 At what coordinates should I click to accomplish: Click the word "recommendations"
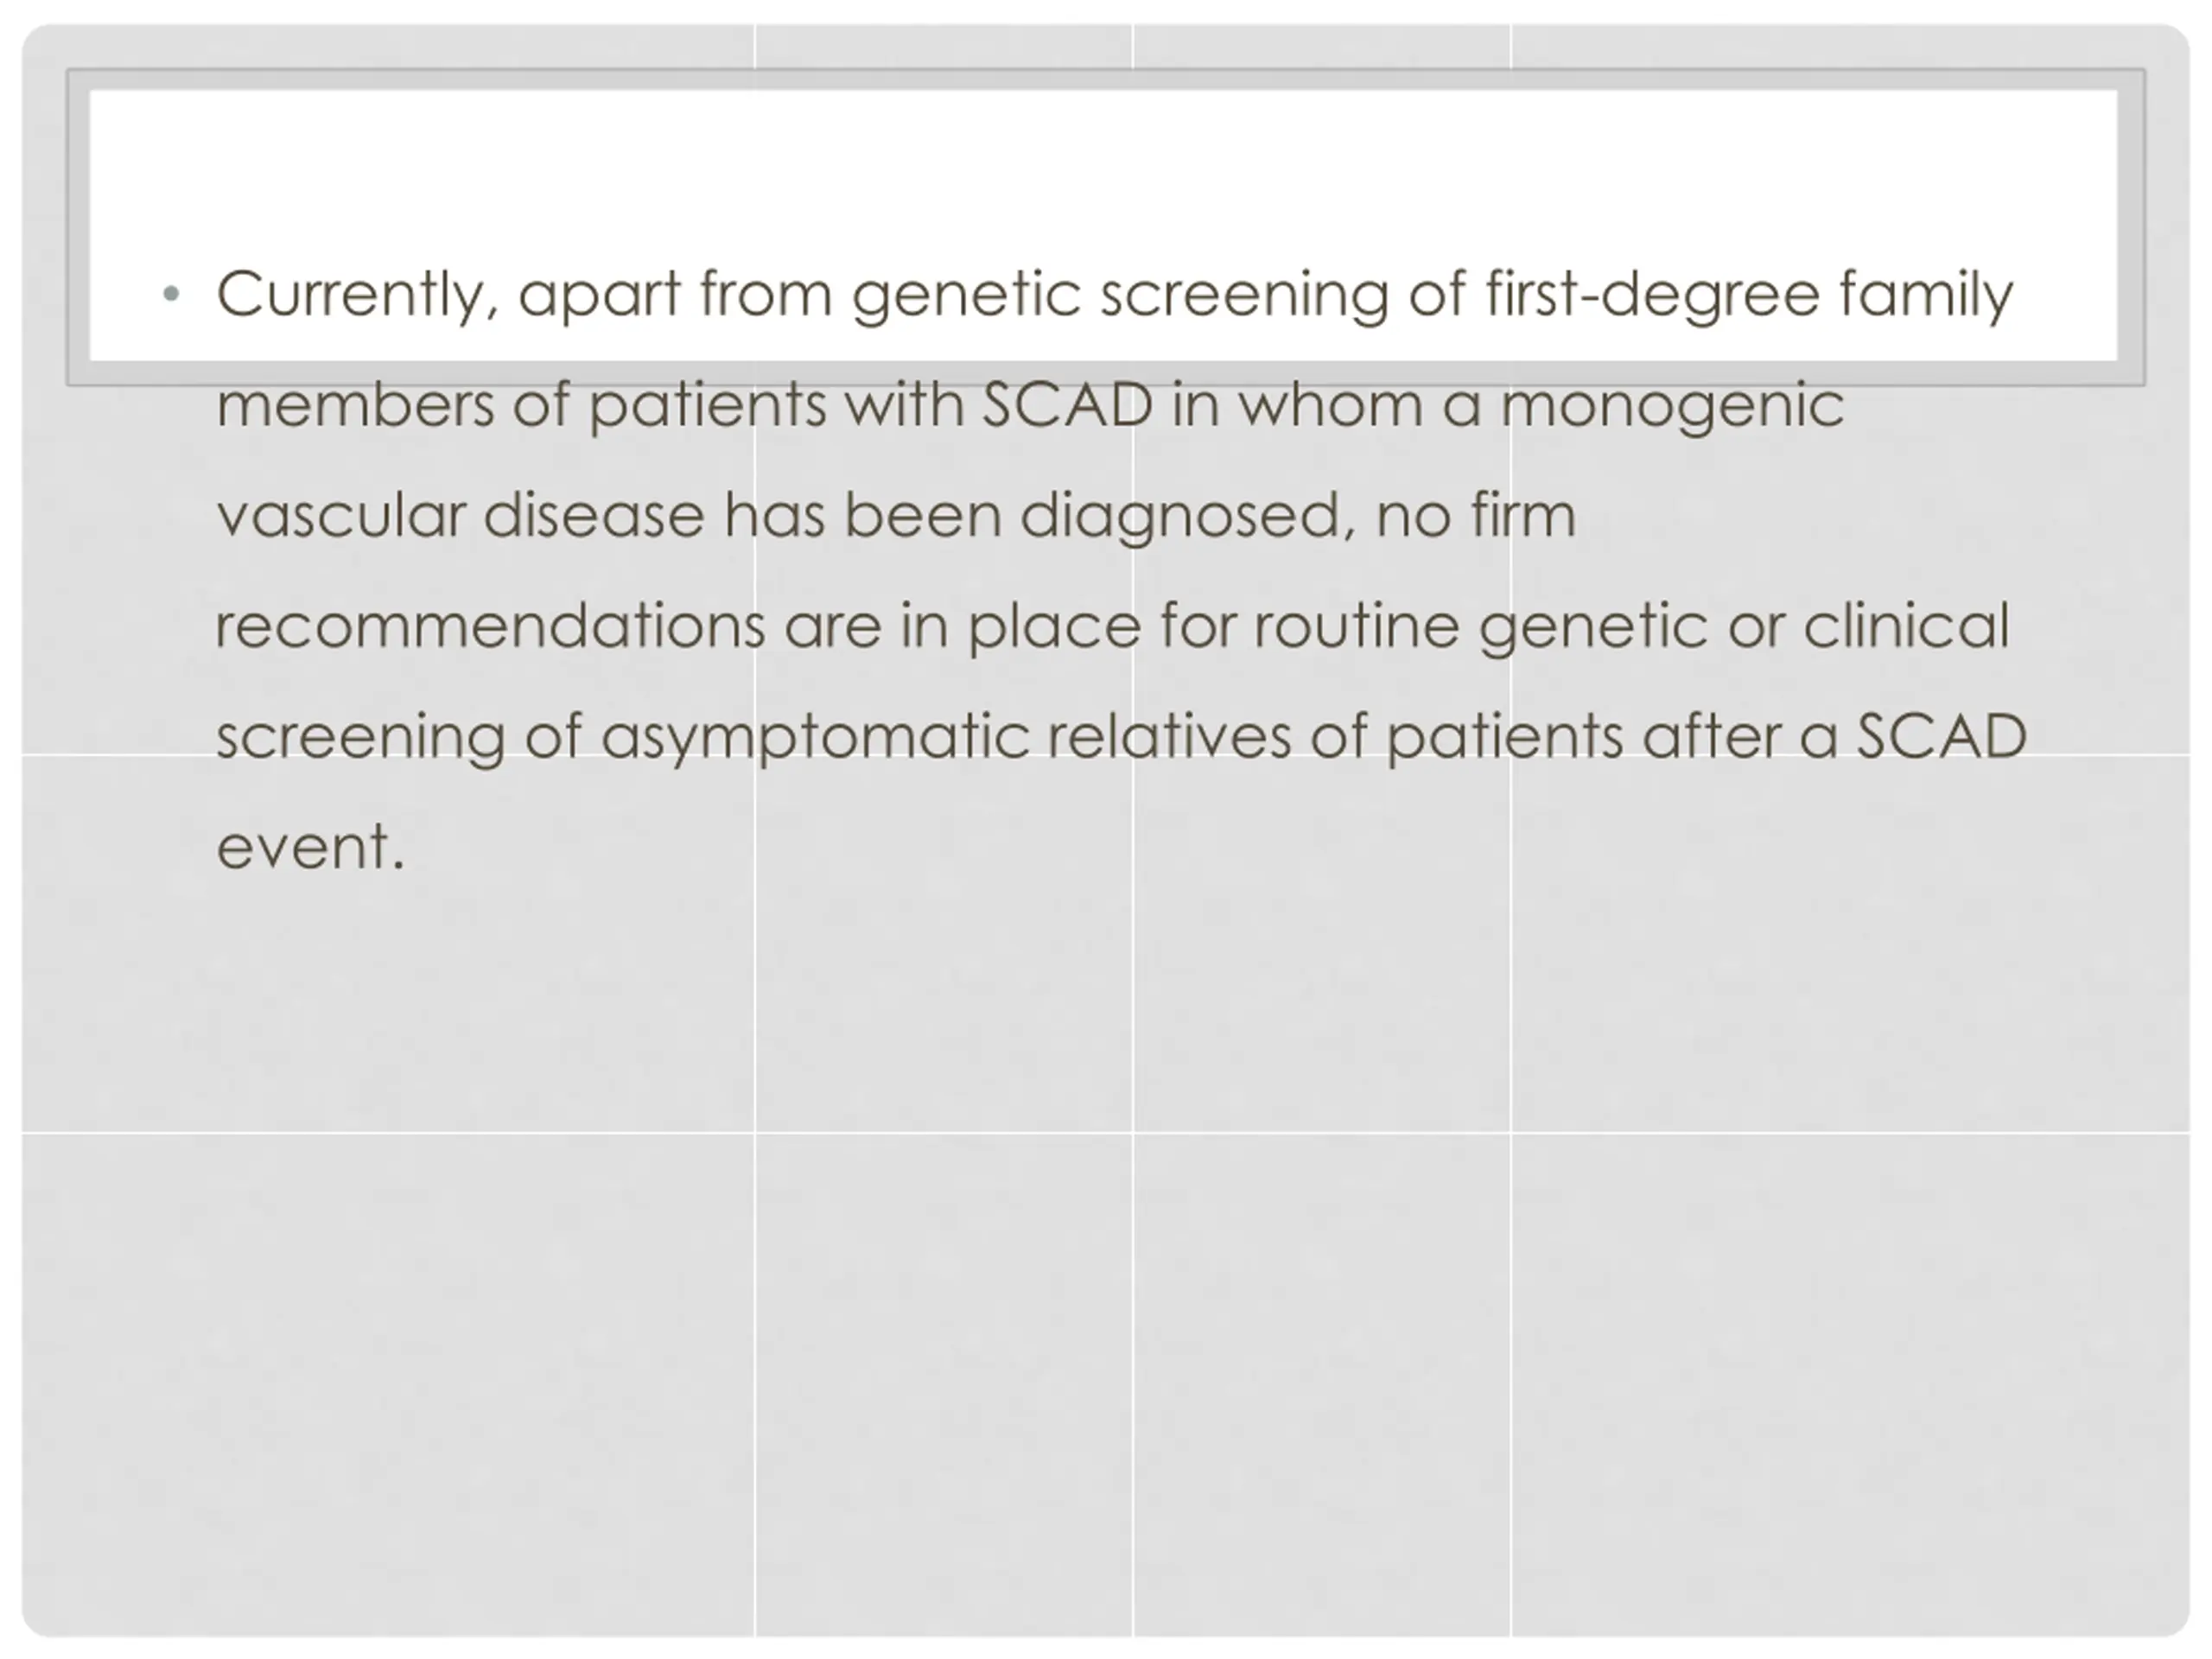pyautogui.click(x=490, y=627)
